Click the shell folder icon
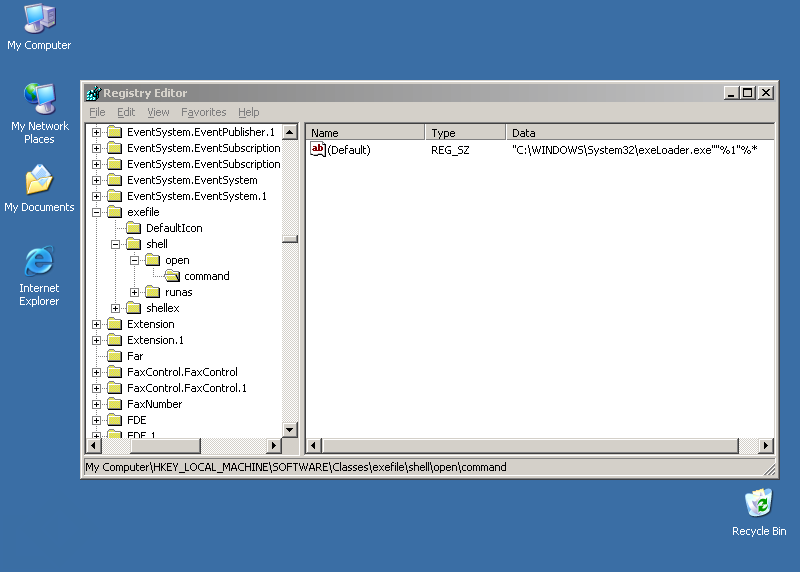The height and width of the screenshot is (572, 800). pos(134,244)
